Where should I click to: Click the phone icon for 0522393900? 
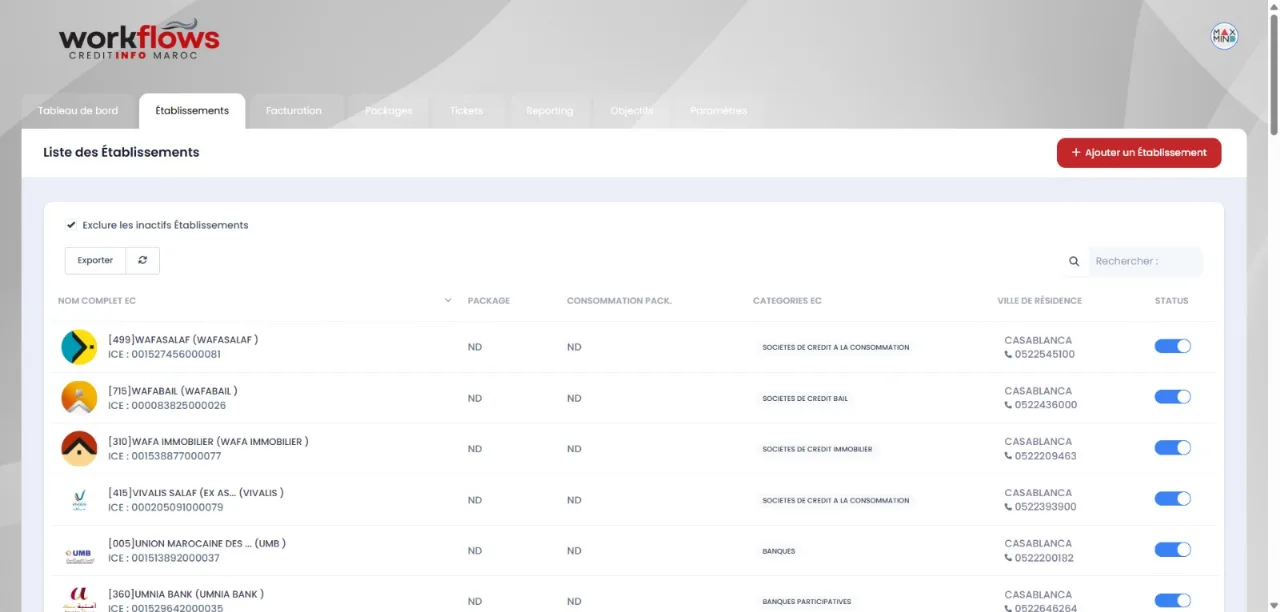(x=1009, y=507)
